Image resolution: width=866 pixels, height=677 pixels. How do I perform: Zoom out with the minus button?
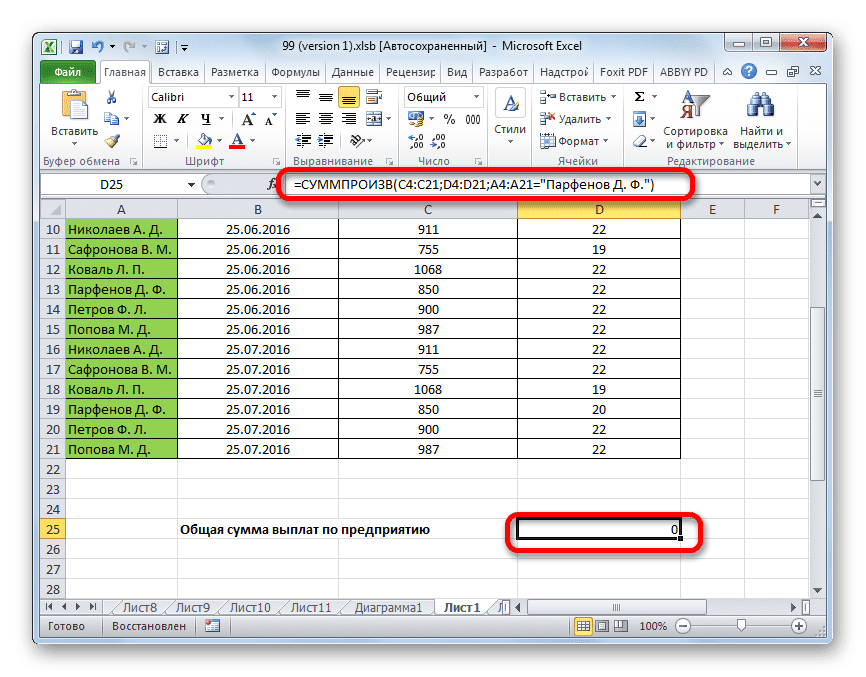coord(683,626)
